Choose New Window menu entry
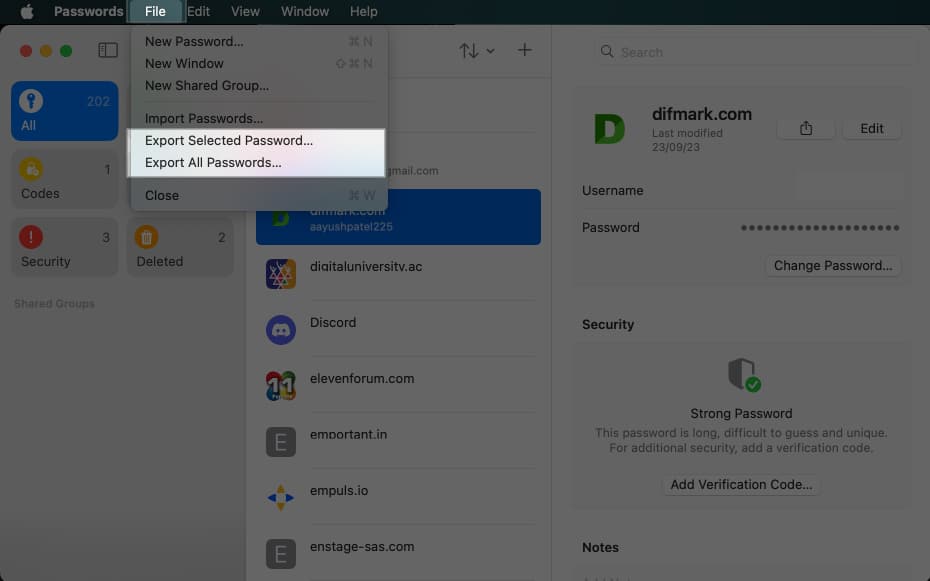Image resolution: width=930 pixels, height=581 pixels. (259, 63)
